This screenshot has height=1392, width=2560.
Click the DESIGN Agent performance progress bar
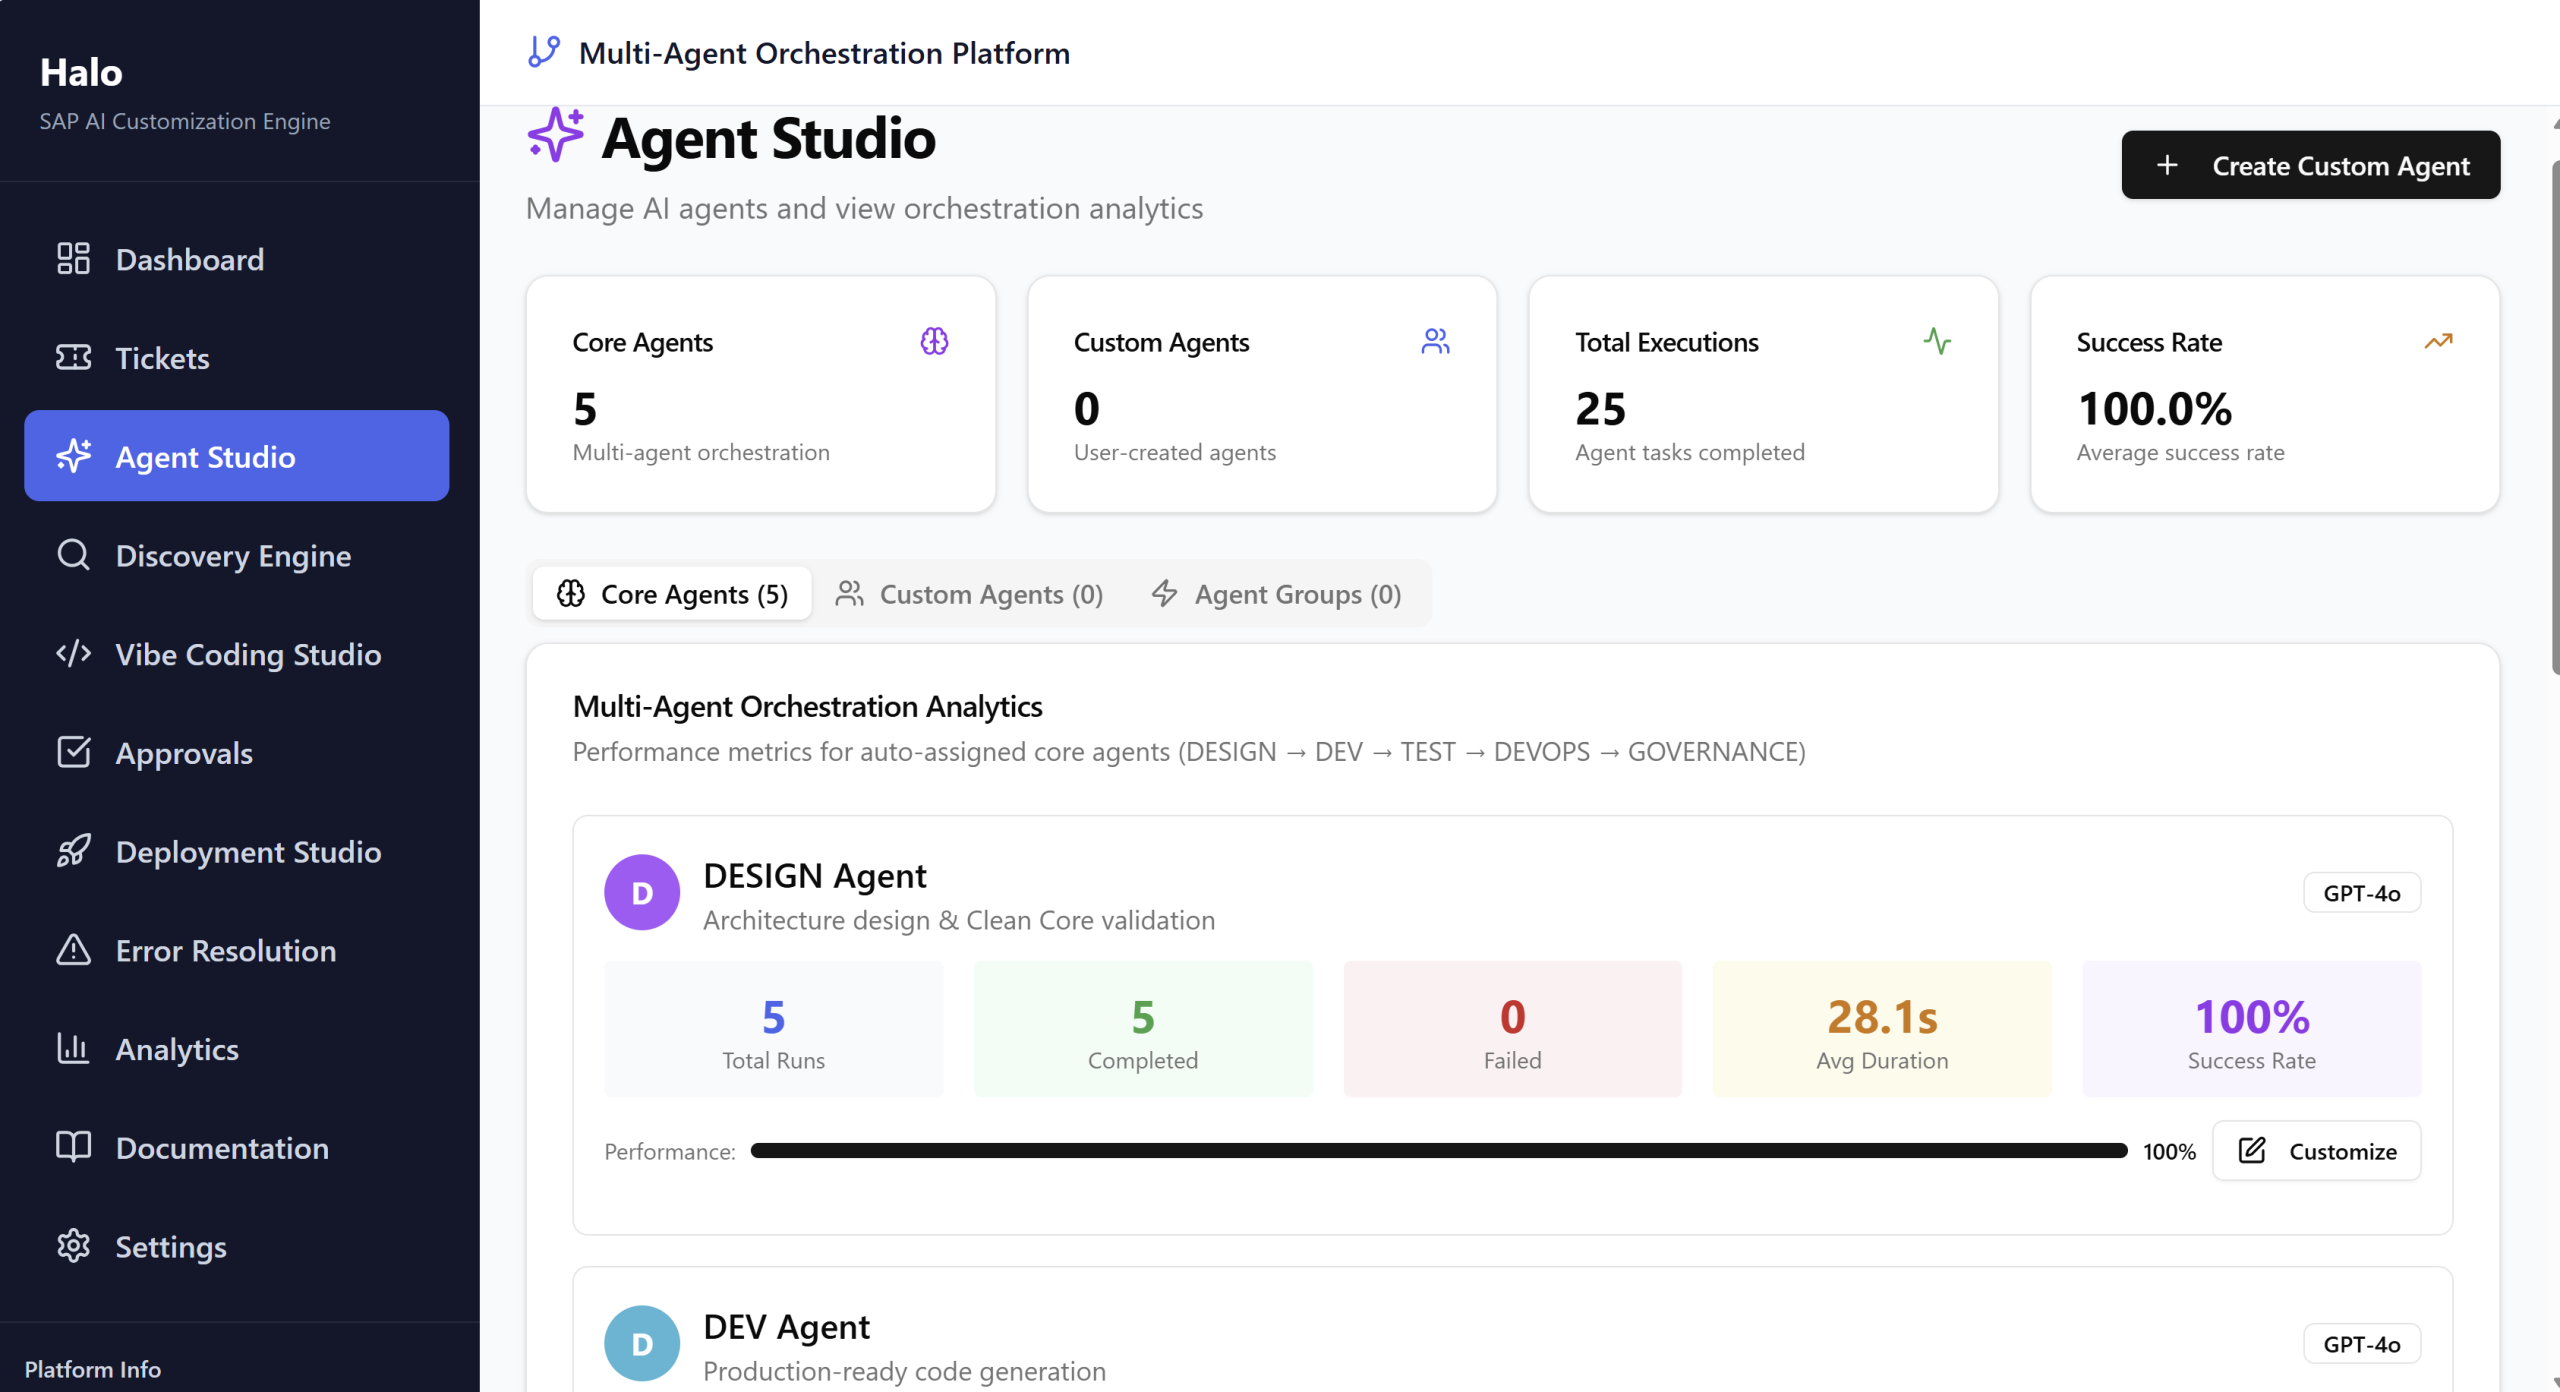click(1438, 1151)
